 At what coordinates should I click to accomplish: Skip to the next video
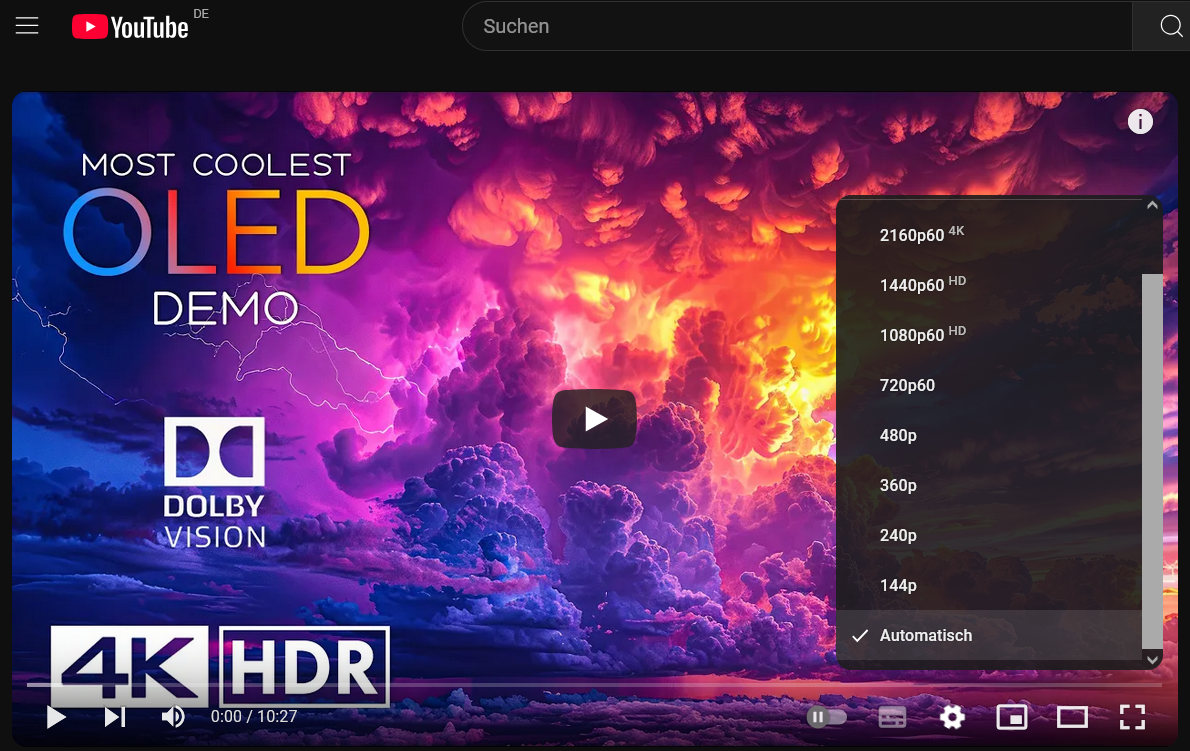(115, 717)
